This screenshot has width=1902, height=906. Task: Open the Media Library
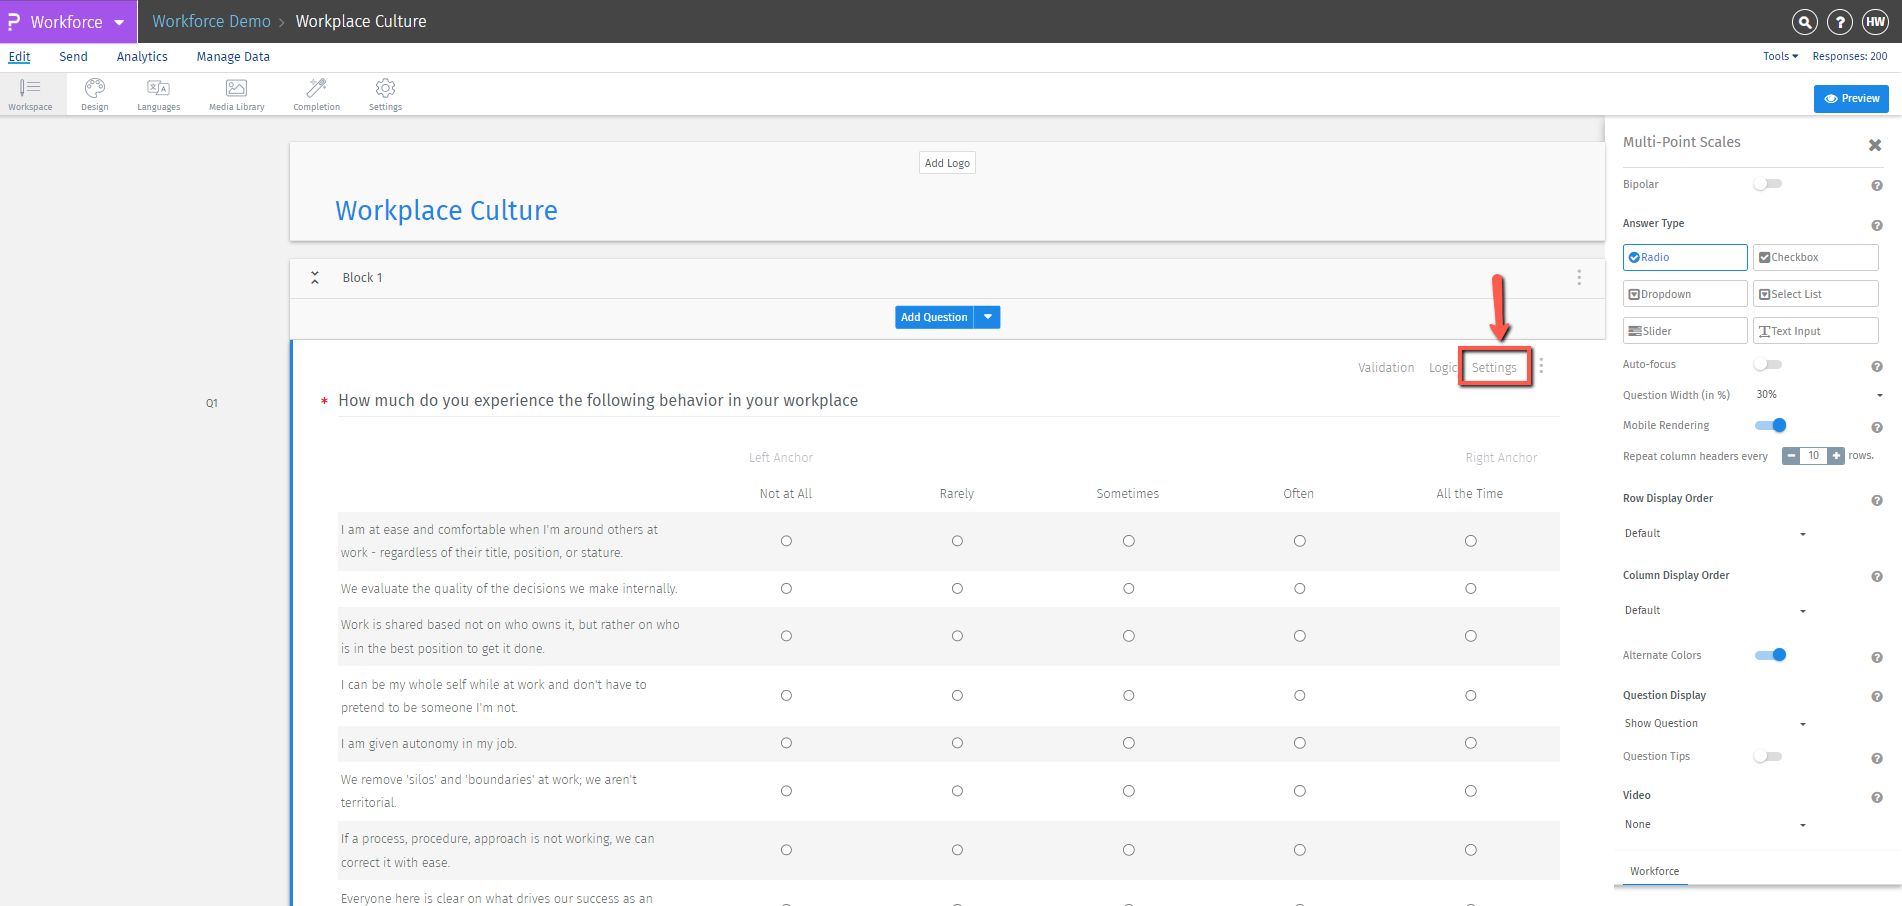click(x=236, y=94)
